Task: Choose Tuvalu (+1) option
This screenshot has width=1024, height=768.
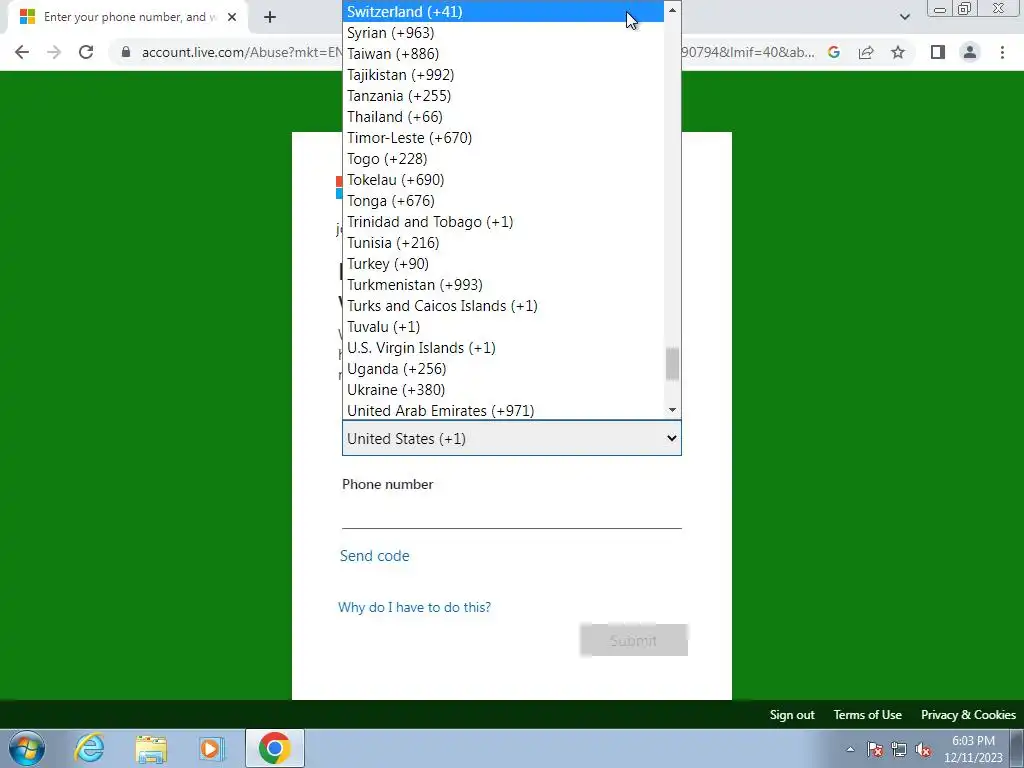Action: (x=503, y=327)
